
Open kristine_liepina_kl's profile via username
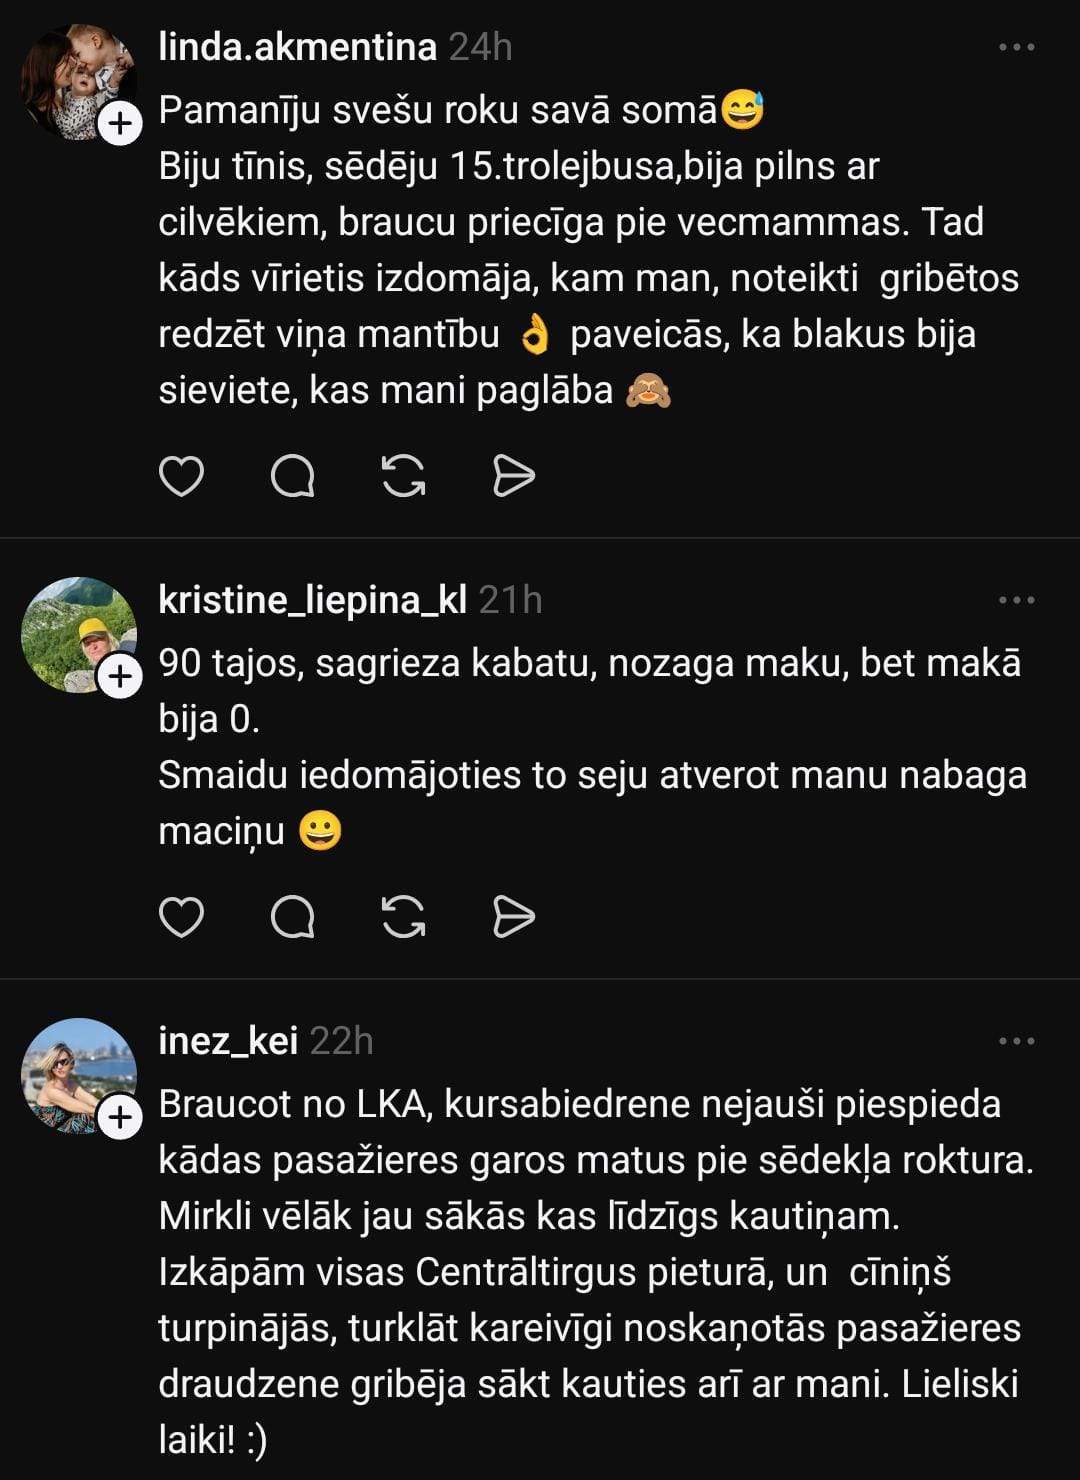[312, 600]
